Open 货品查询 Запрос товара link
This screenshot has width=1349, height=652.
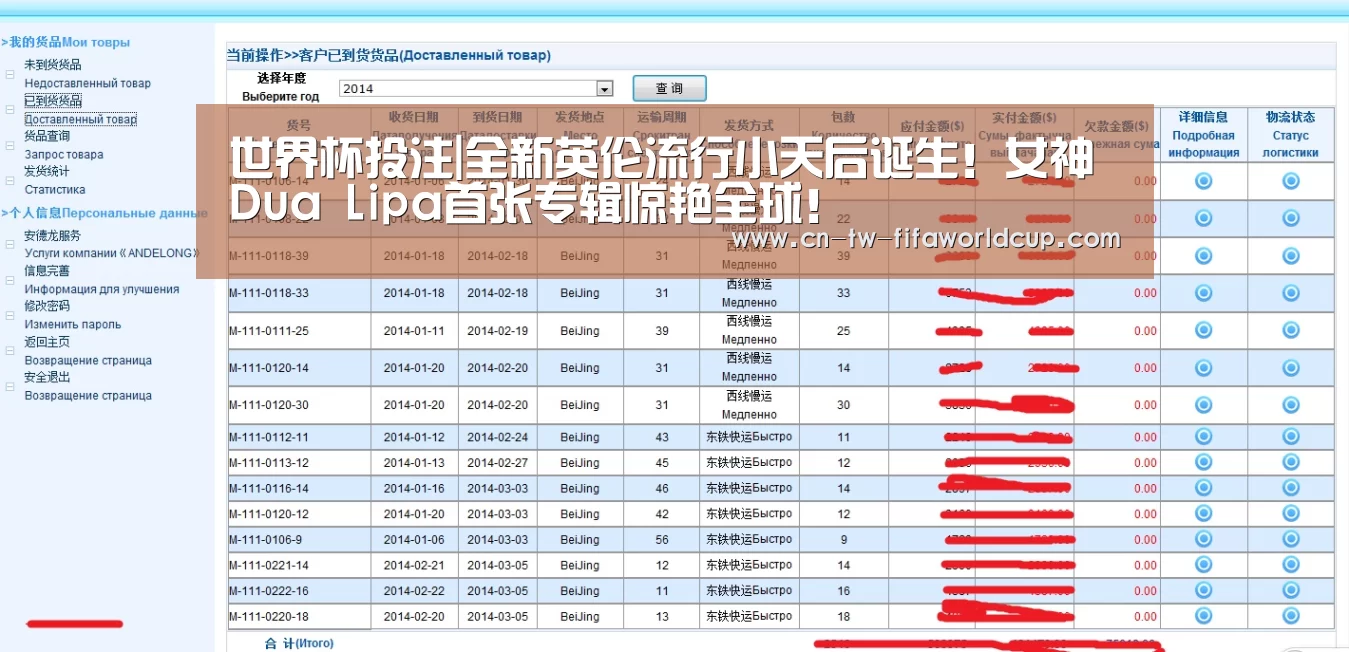coord(64,145)
